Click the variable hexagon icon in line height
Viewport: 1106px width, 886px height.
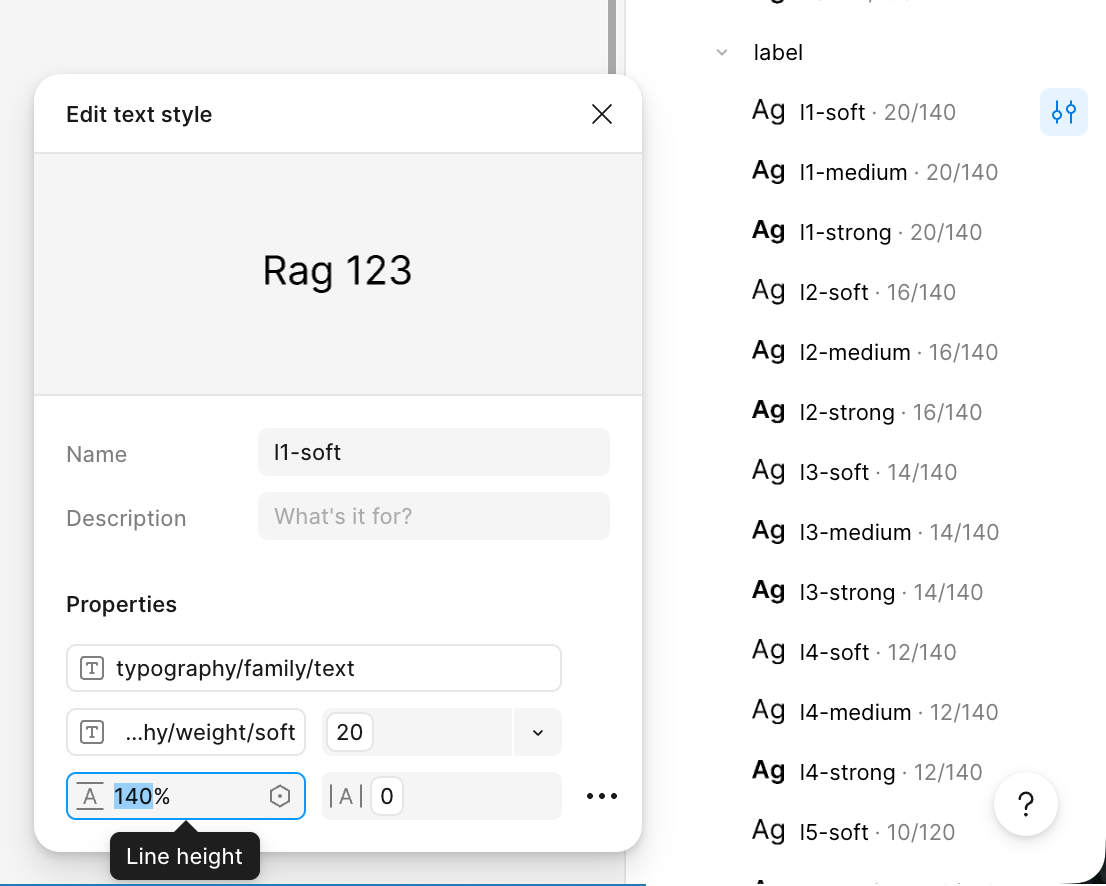pyautogui.click(x=280, y=796)
